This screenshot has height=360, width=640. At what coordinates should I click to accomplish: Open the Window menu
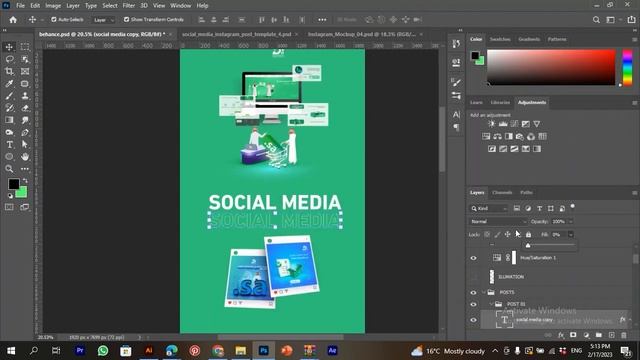coord(180,6)
